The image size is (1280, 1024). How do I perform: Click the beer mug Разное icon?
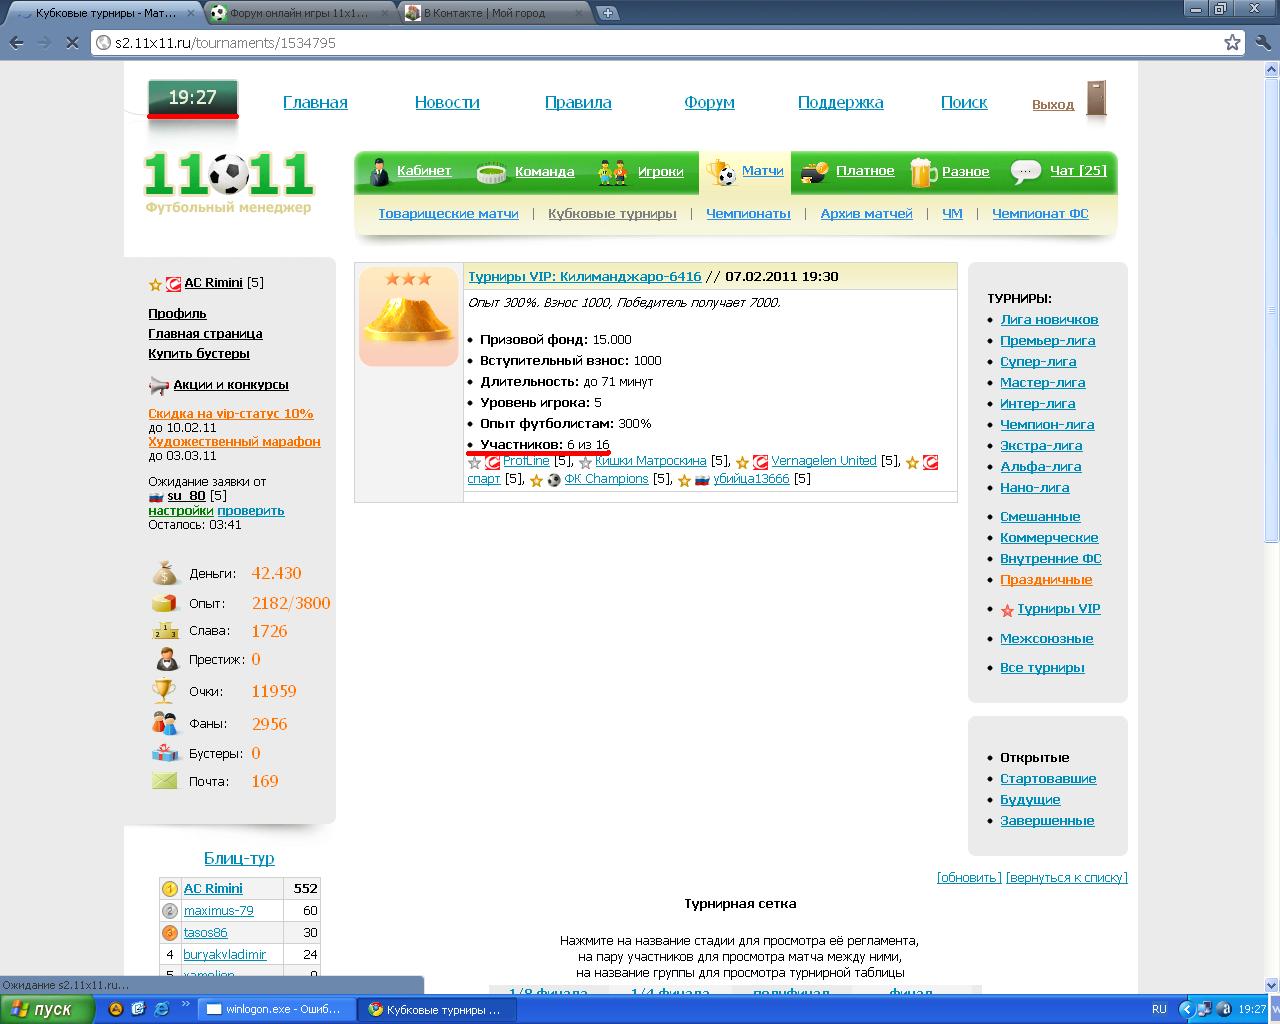coord(922,172)
